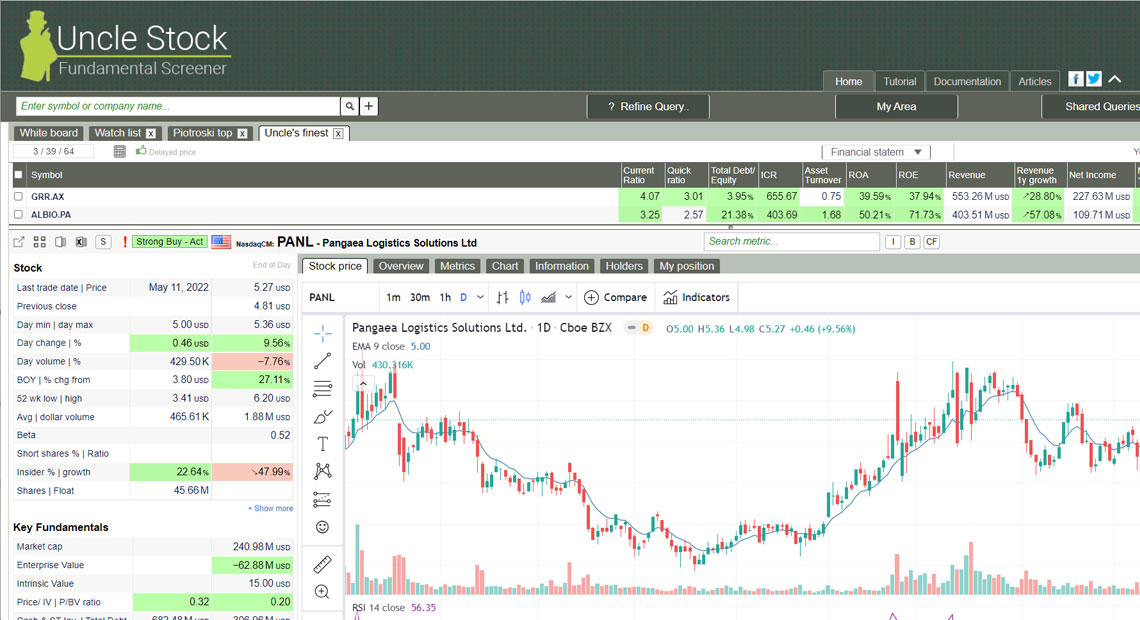
Task: Select the zoom-in magnifier tool
Action: pyautogui.click(x=323, y=591)
